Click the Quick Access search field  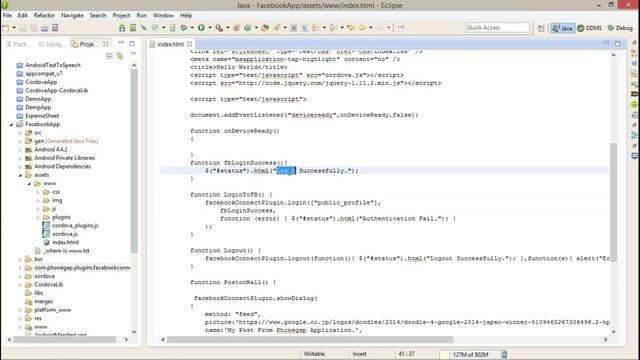(x=497, y=27)
